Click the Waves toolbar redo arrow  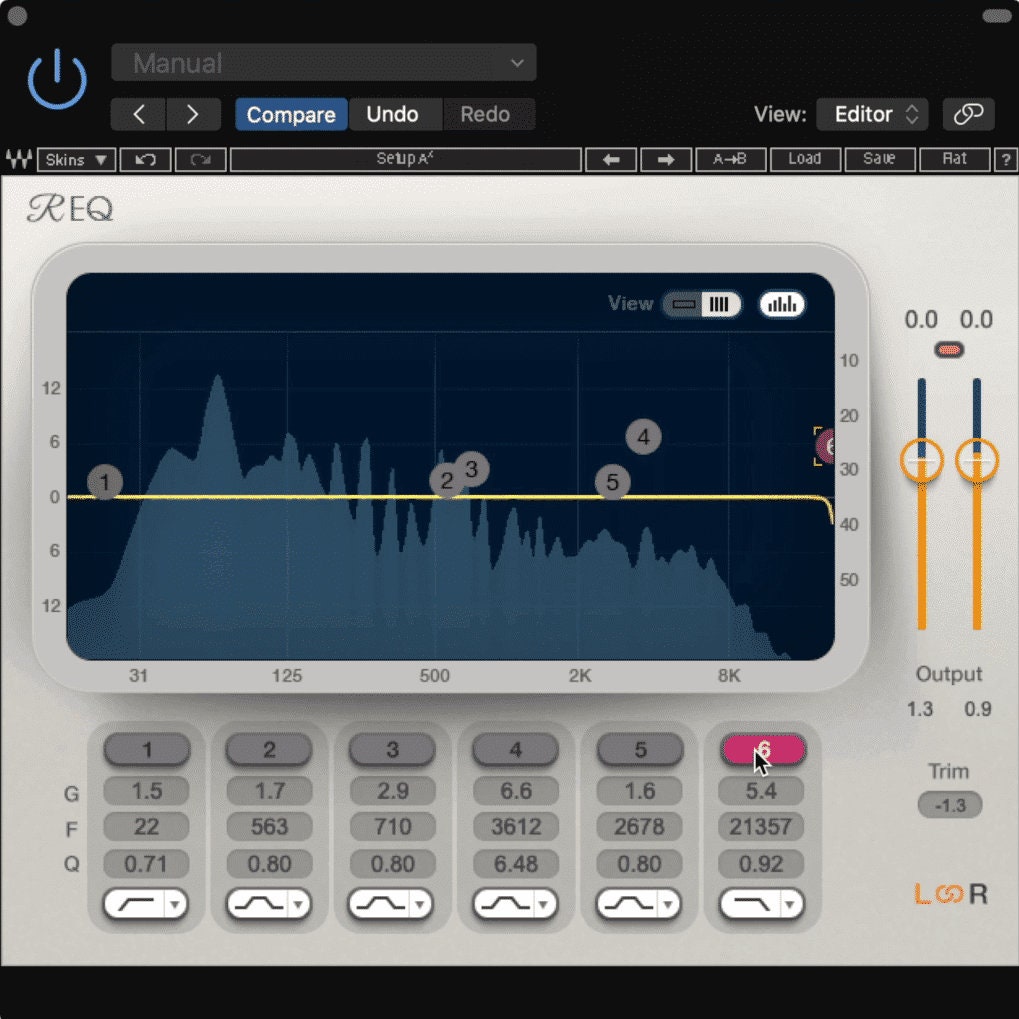pyautogui.click(x=201, y=159)
